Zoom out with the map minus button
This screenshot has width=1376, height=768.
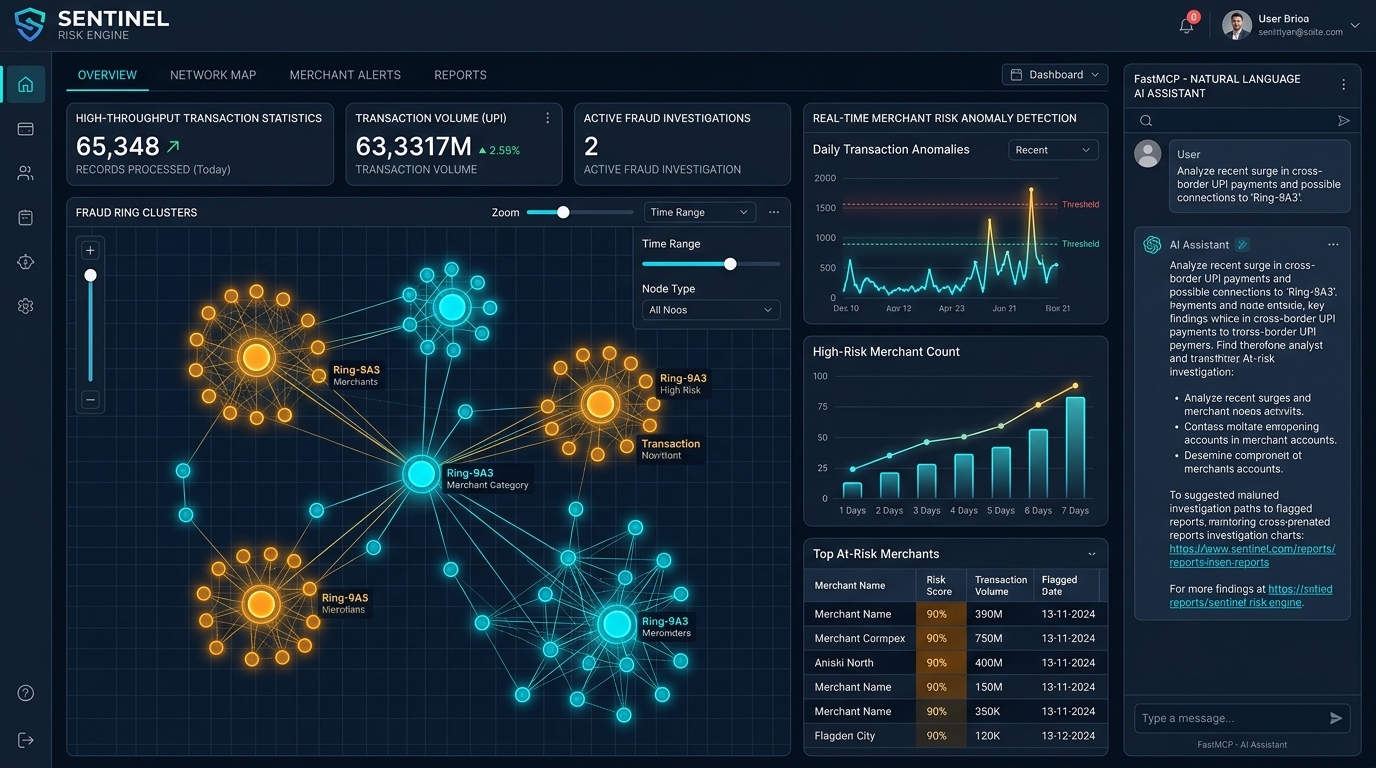click(x=90, y=400)
